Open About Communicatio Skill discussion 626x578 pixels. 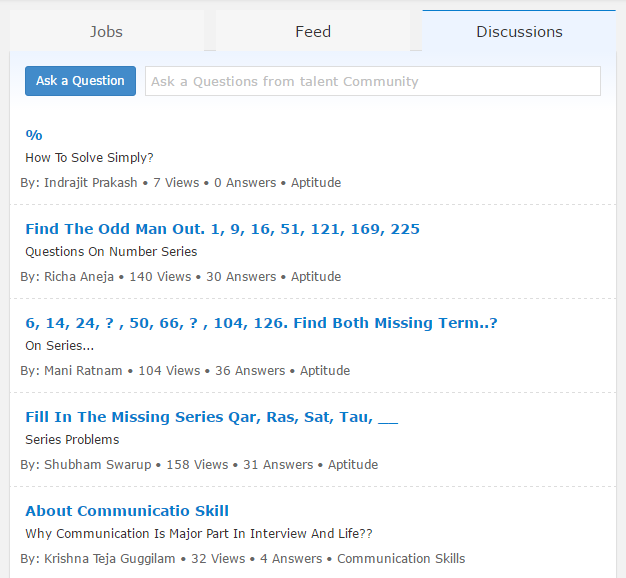[127, 511]
